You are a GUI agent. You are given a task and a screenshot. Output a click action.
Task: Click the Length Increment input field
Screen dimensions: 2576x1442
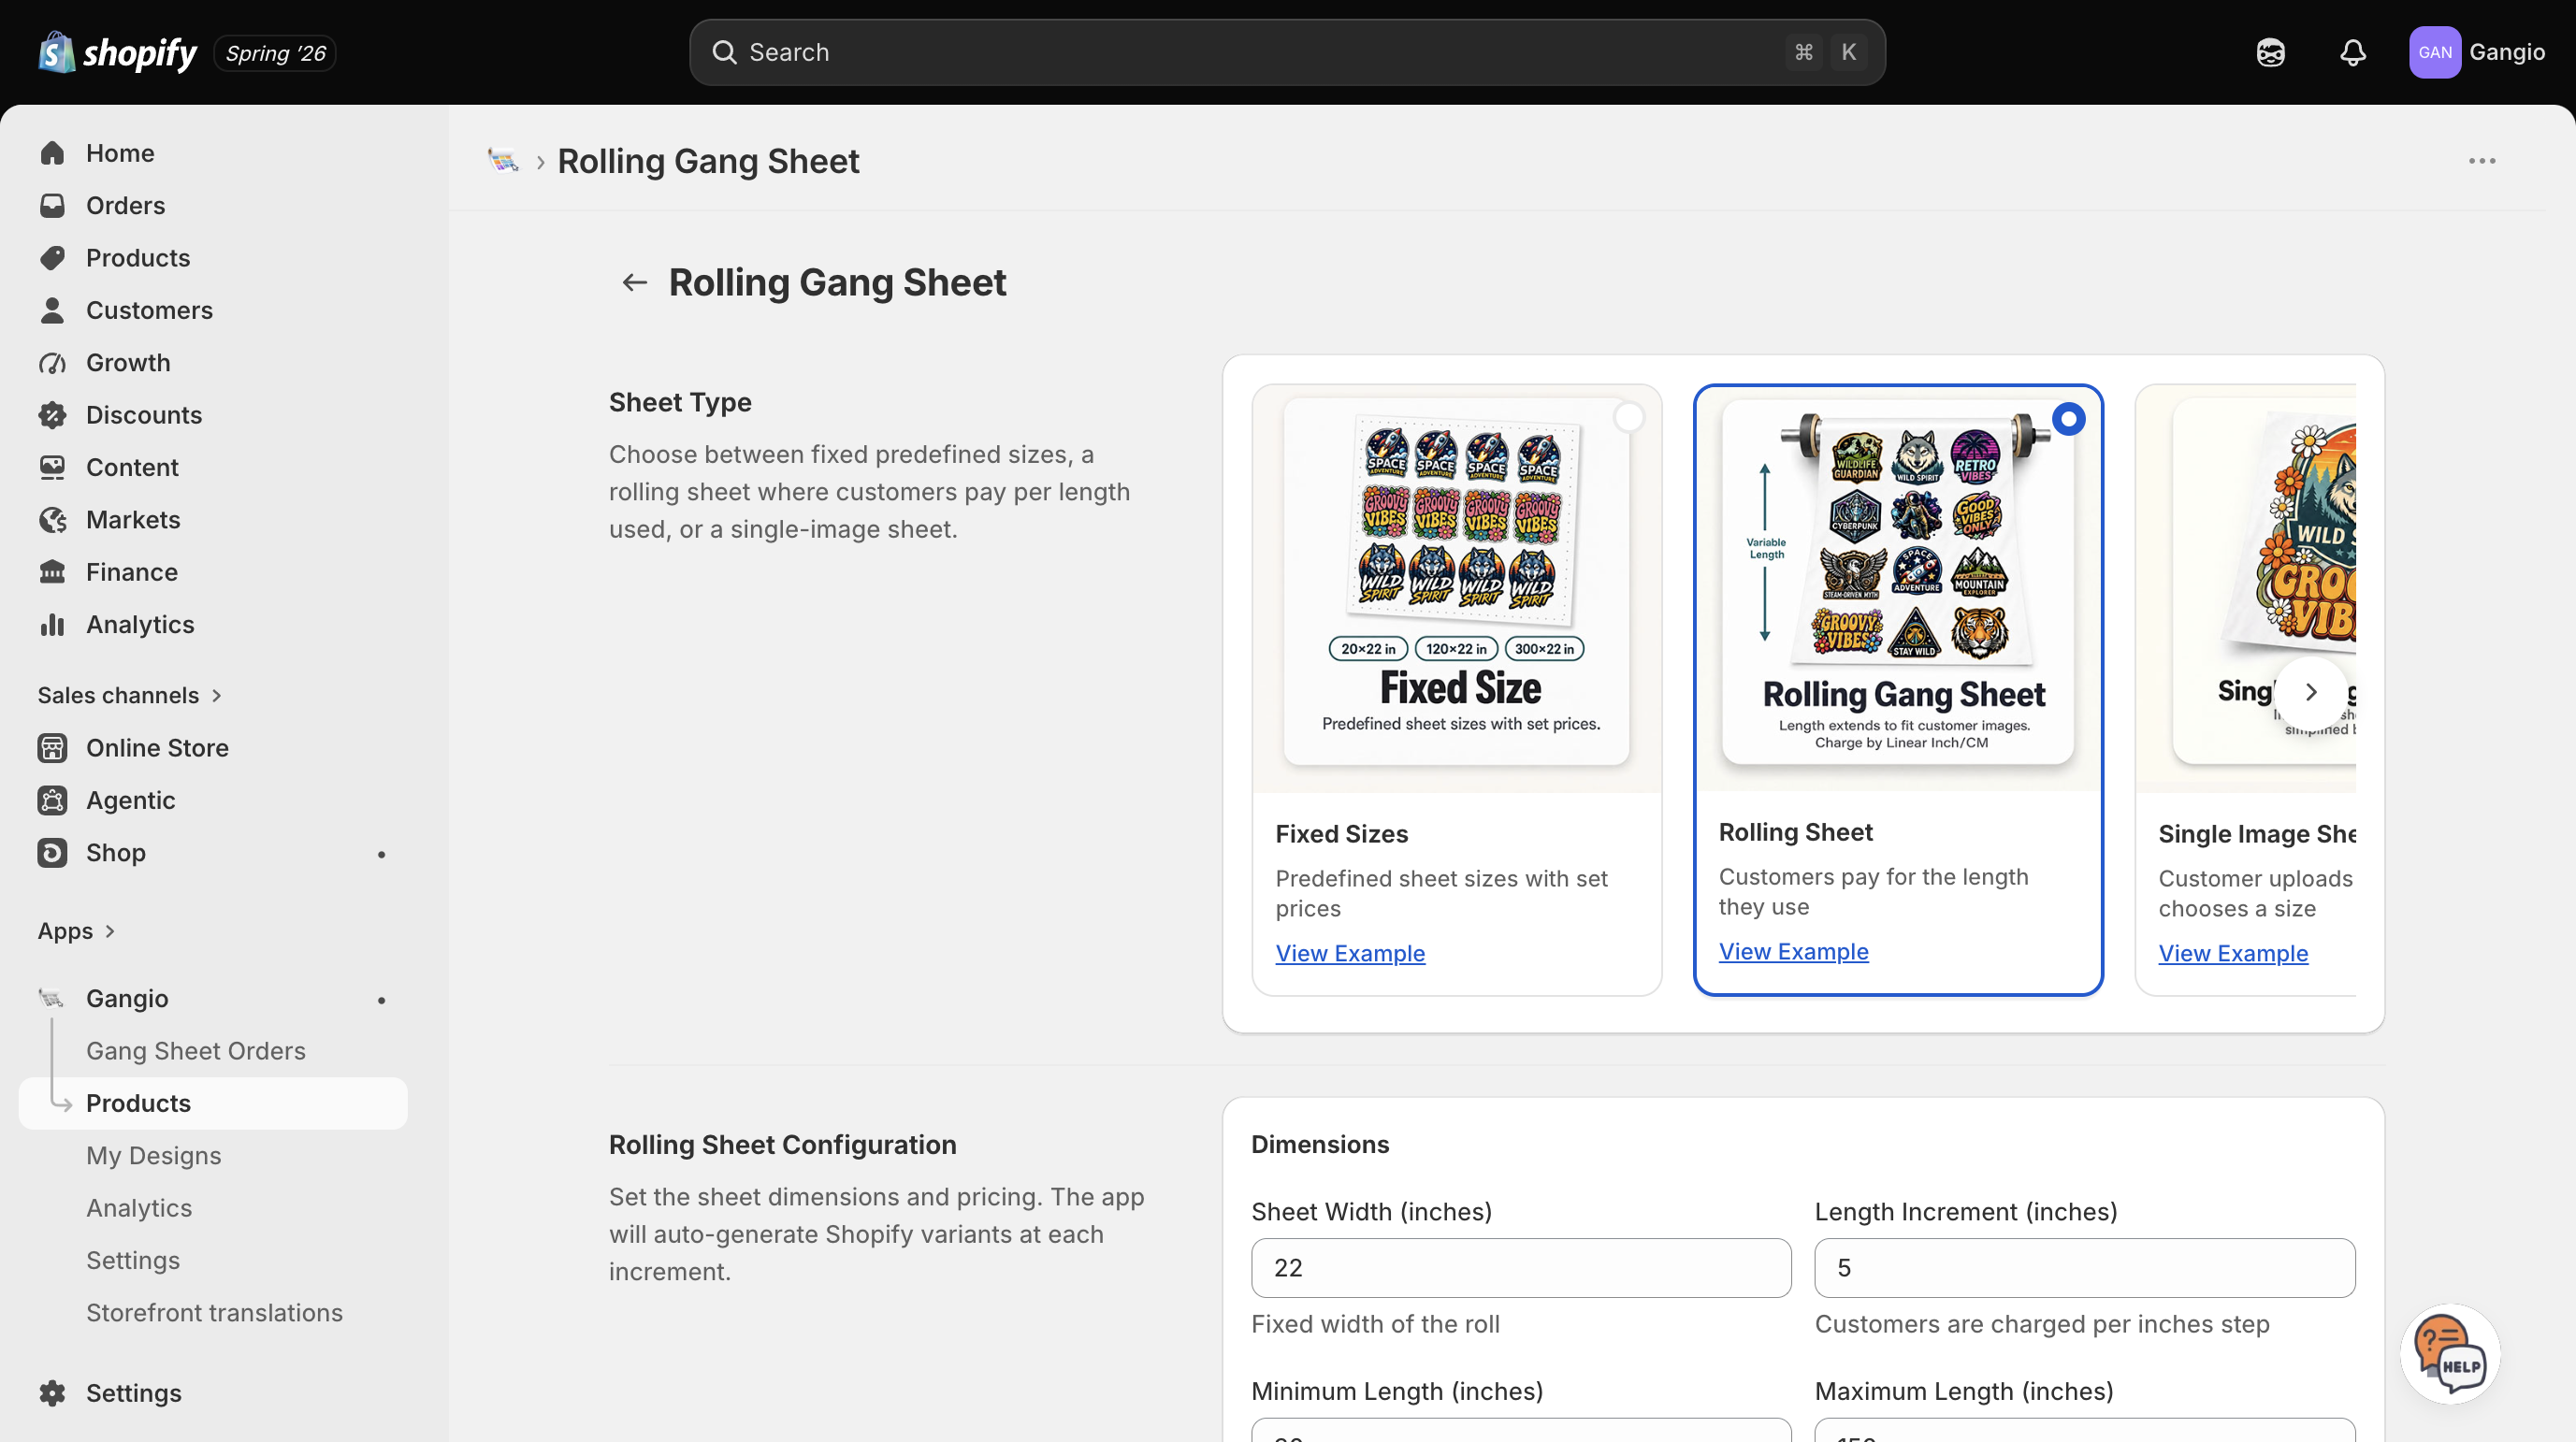pyautogui.click(x=2084, y=1267)
